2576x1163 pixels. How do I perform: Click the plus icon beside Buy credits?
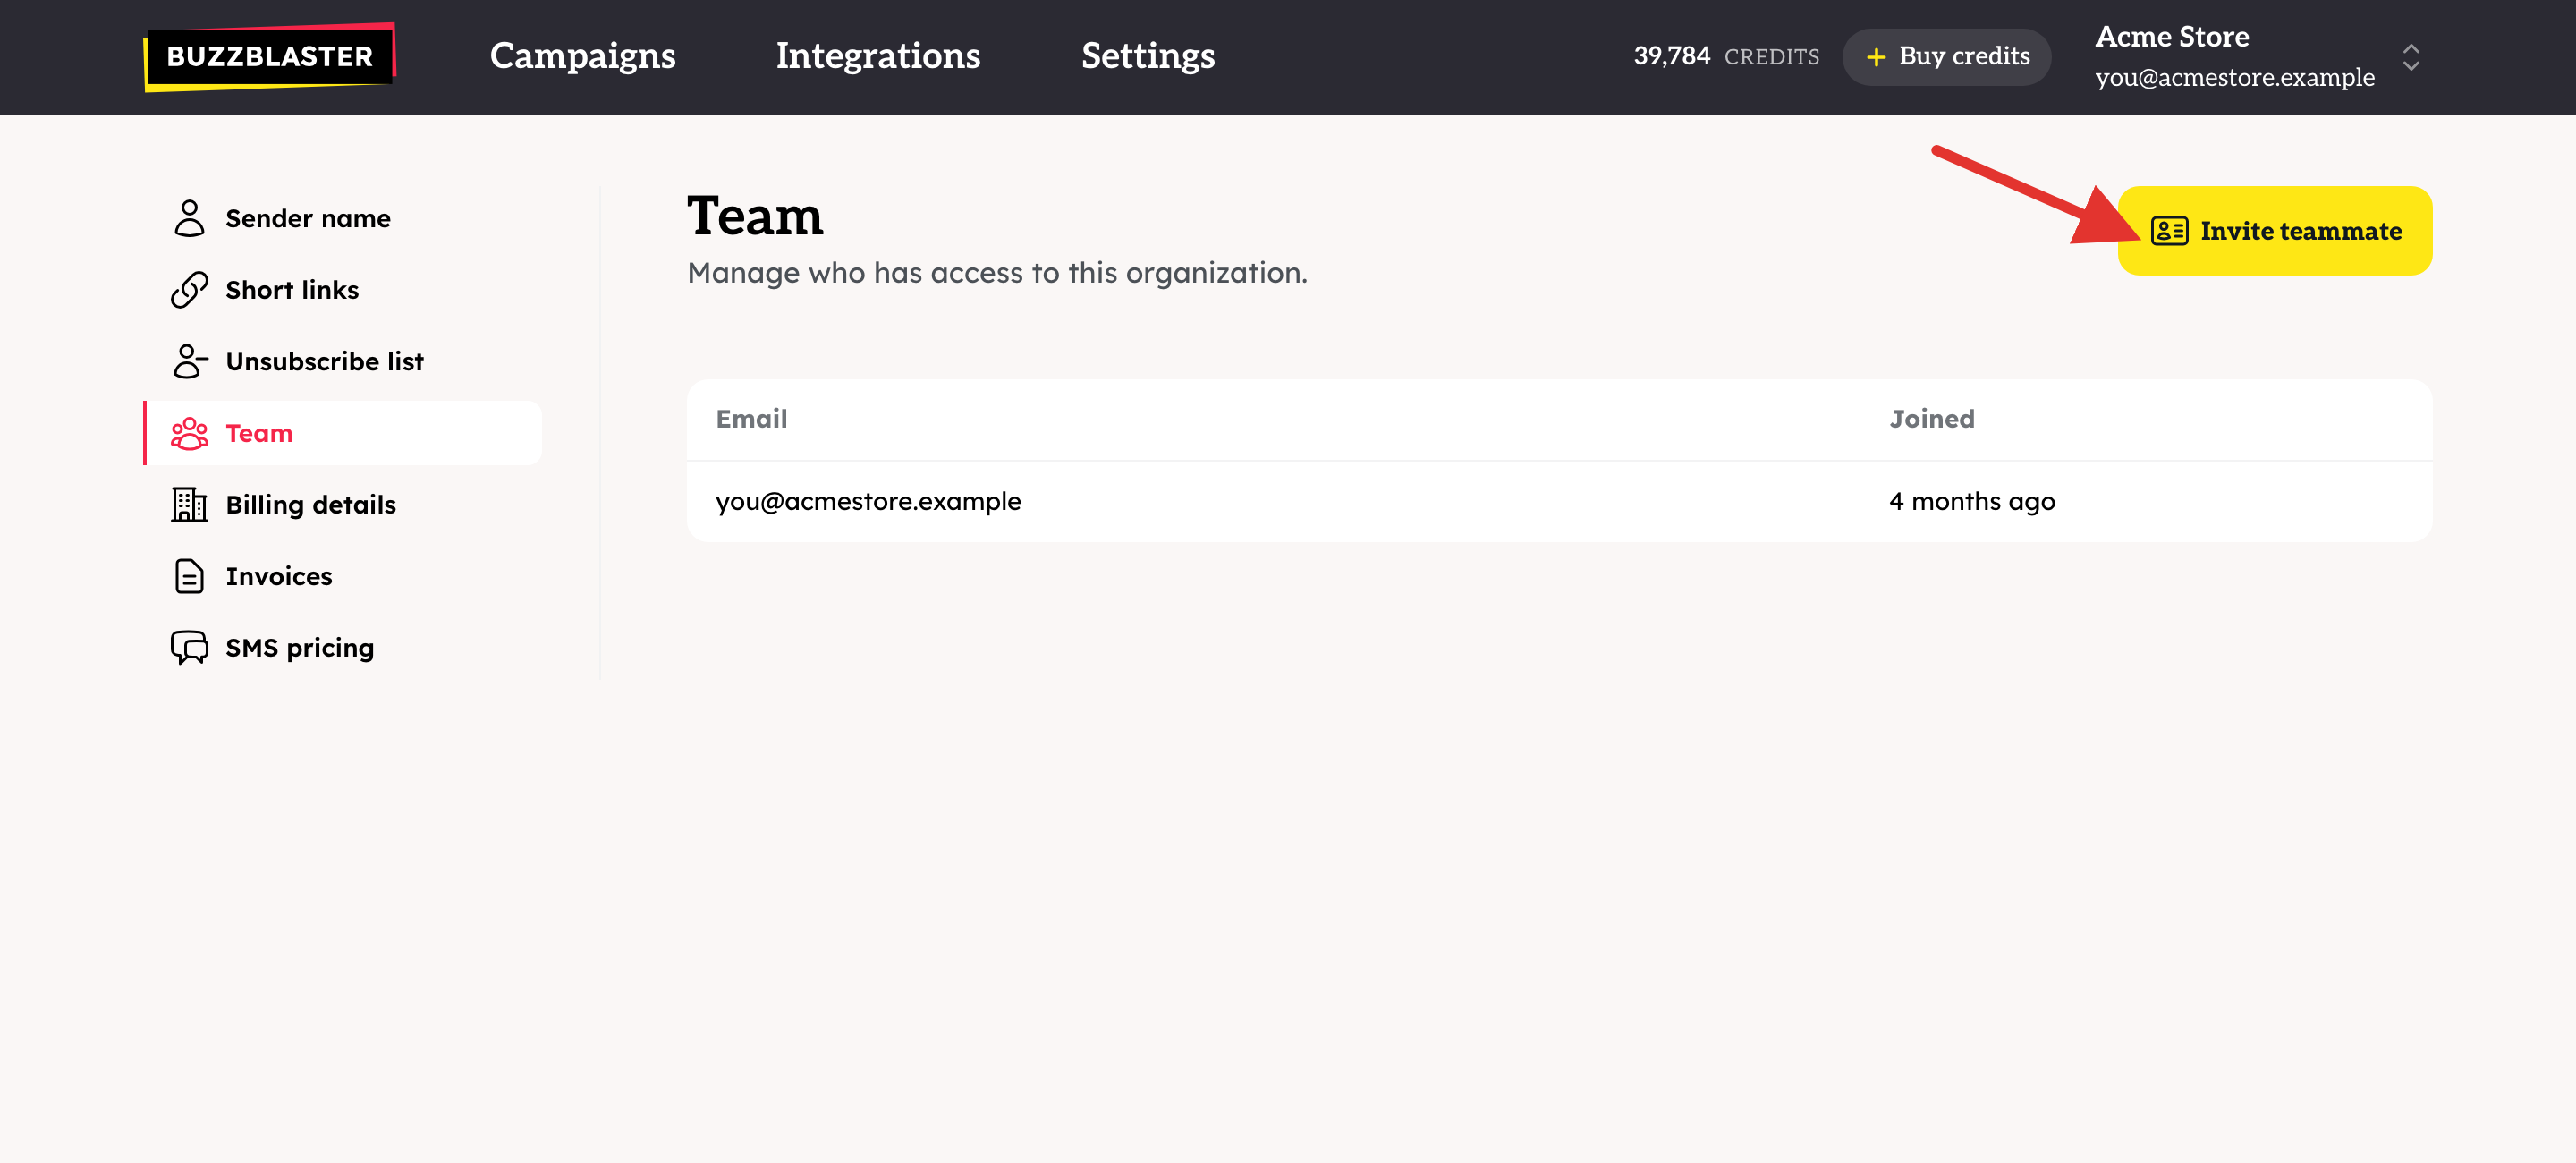click(x=1876, y=57)
